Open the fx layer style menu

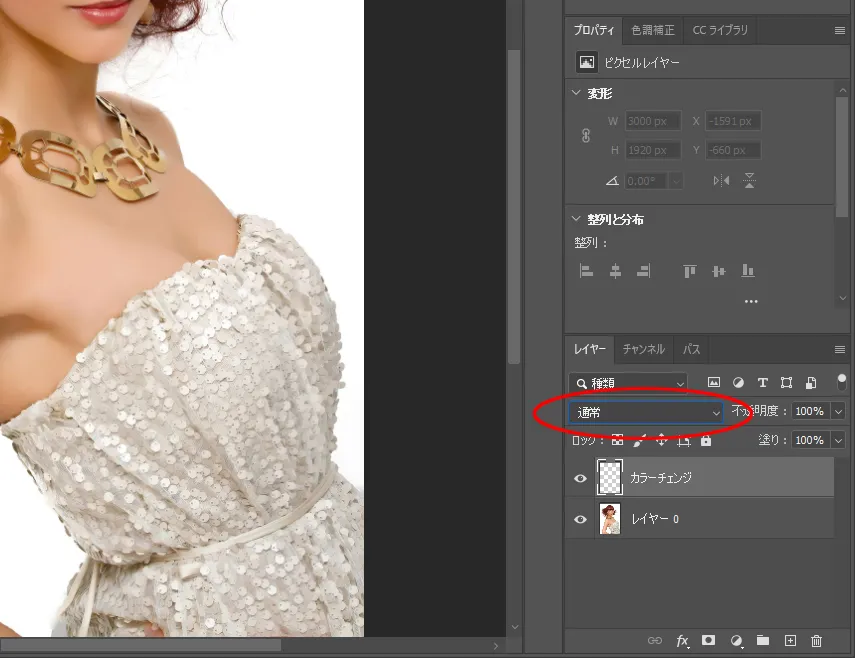tap(683, 641)
